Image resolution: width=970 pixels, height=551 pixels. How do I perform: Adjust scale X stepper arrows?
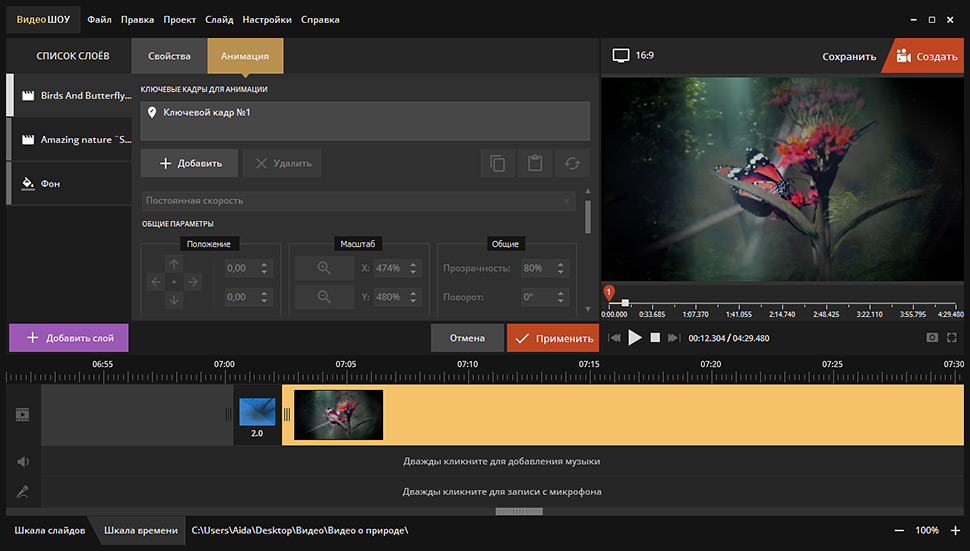click(413, 268)
